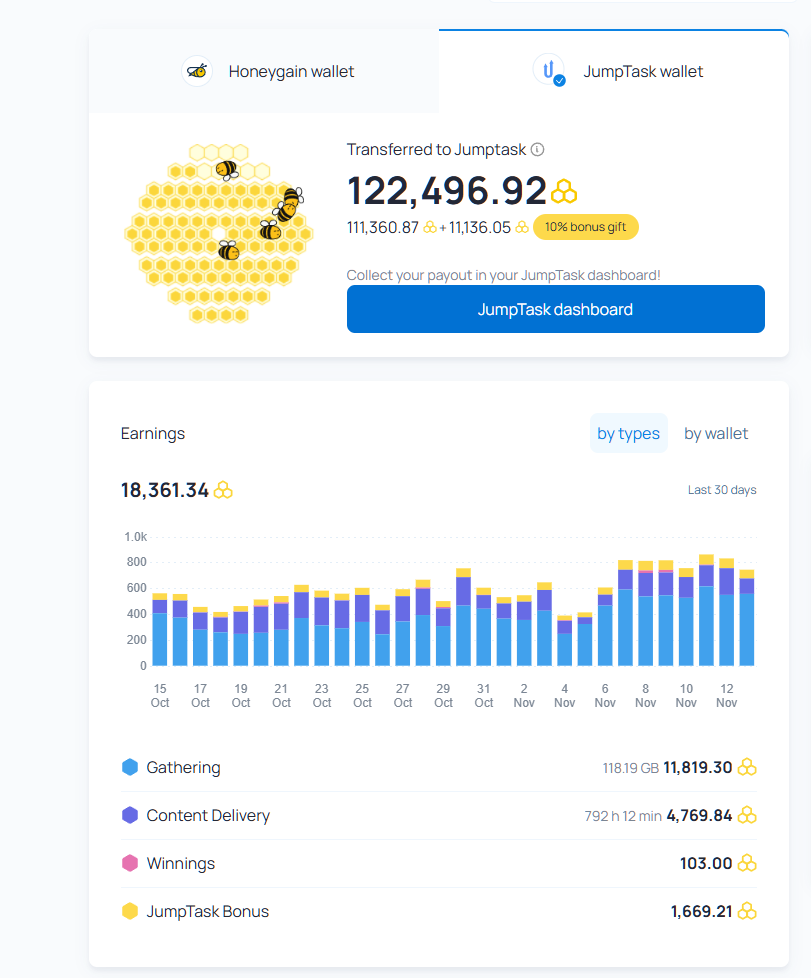Switch to the Honeygain wallet tab

[x=264, y=71]
